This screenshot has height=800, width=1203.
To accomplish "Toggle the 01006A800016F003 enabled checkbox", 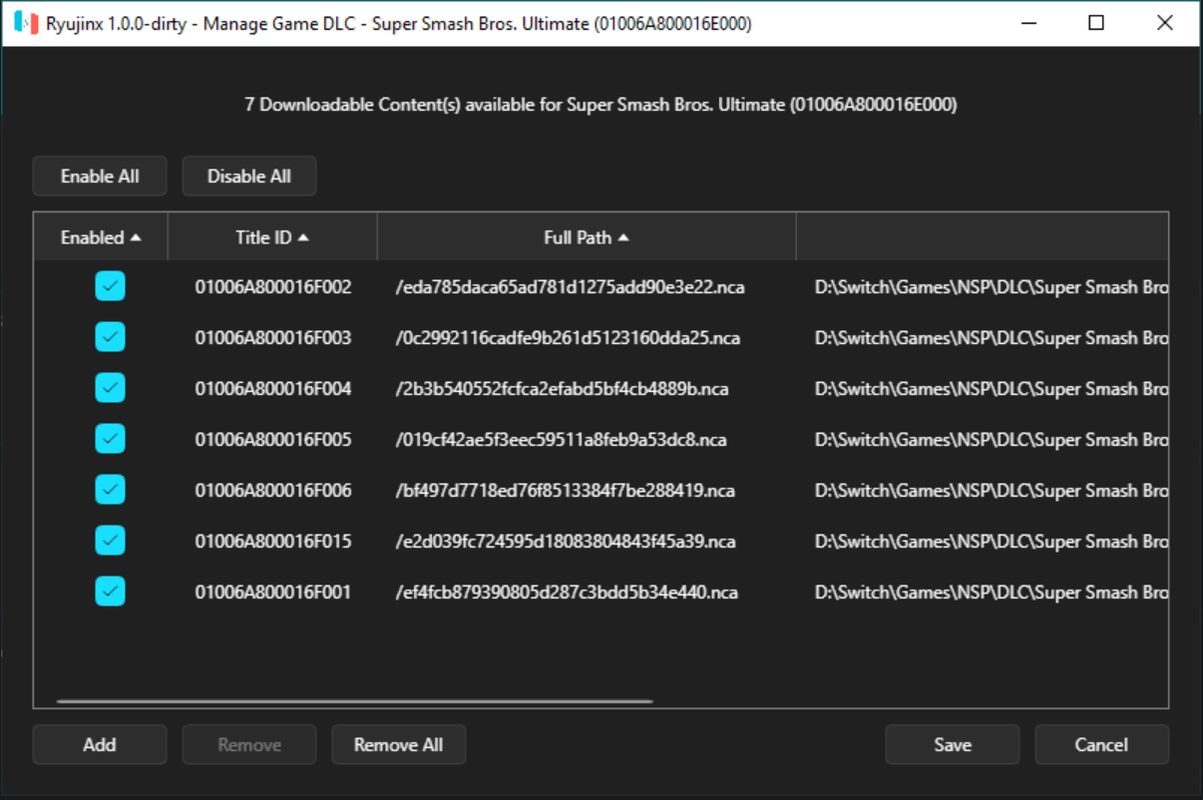I will [x=110, y=337].
